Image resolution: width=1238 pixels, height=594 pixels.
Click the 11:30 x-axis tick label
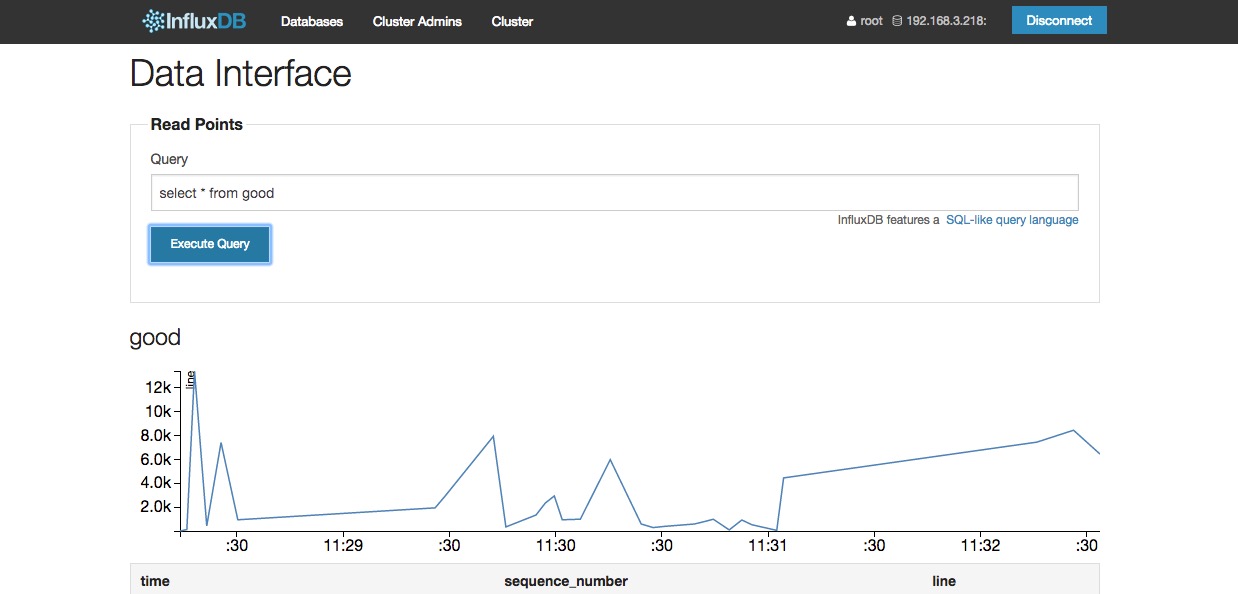(x=555, y=546)
